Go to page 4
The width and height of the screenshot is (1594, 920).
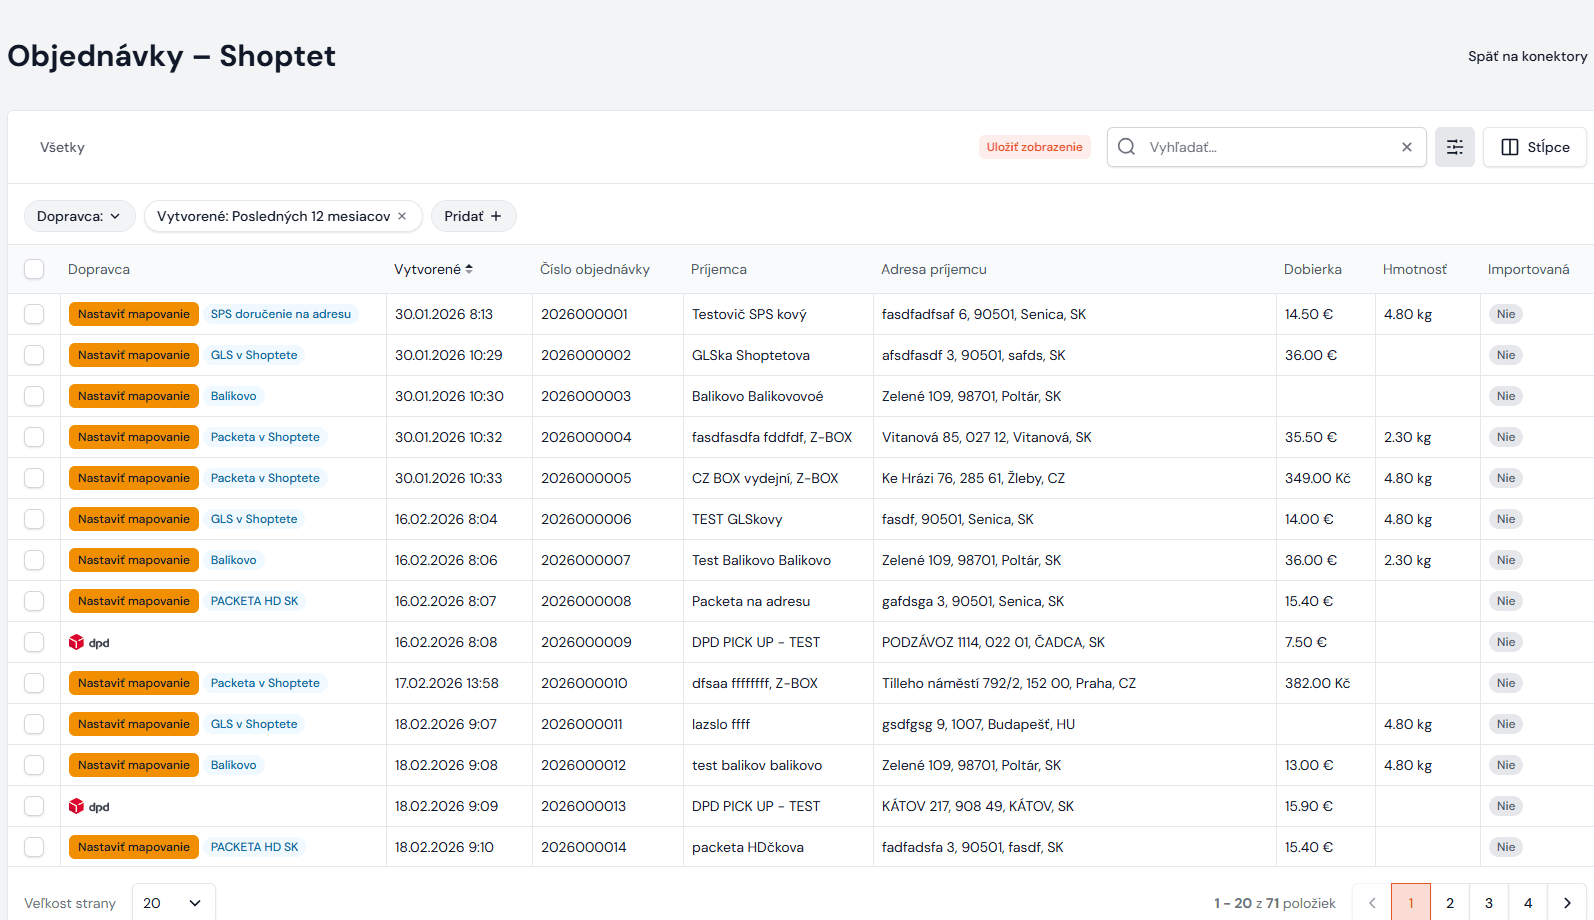(x=1527, y=903)
